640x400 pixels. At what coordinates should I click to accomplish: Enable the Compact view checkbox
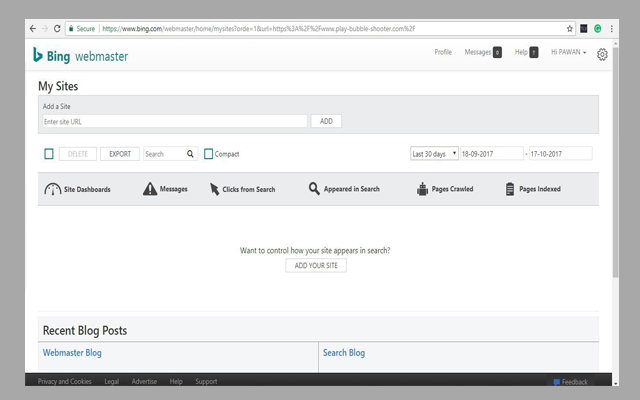tap(209, 154)
